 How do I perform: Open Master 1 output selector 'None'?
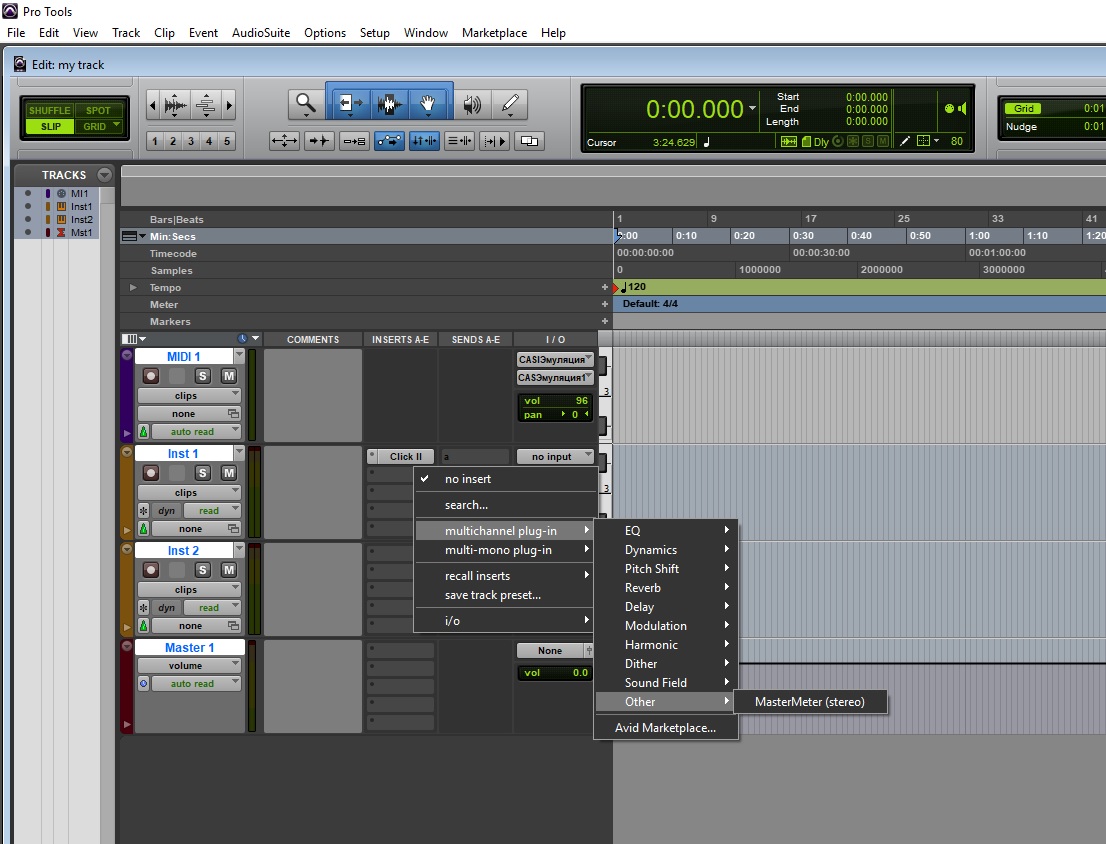pos(551,650)
